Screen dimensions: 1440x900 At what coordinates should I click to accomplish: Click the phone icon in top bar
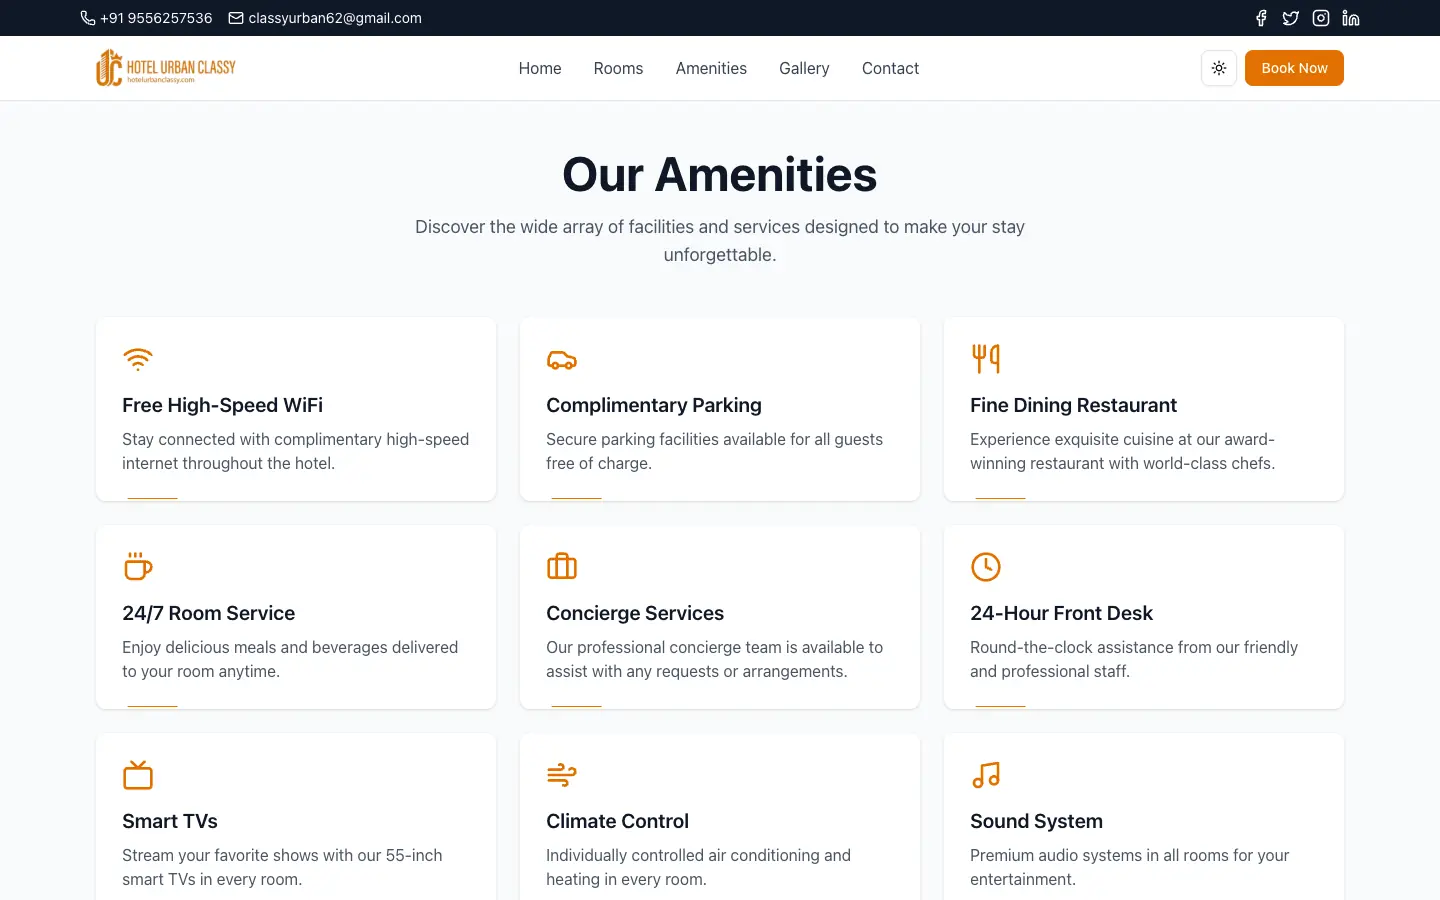pos(88,18)
